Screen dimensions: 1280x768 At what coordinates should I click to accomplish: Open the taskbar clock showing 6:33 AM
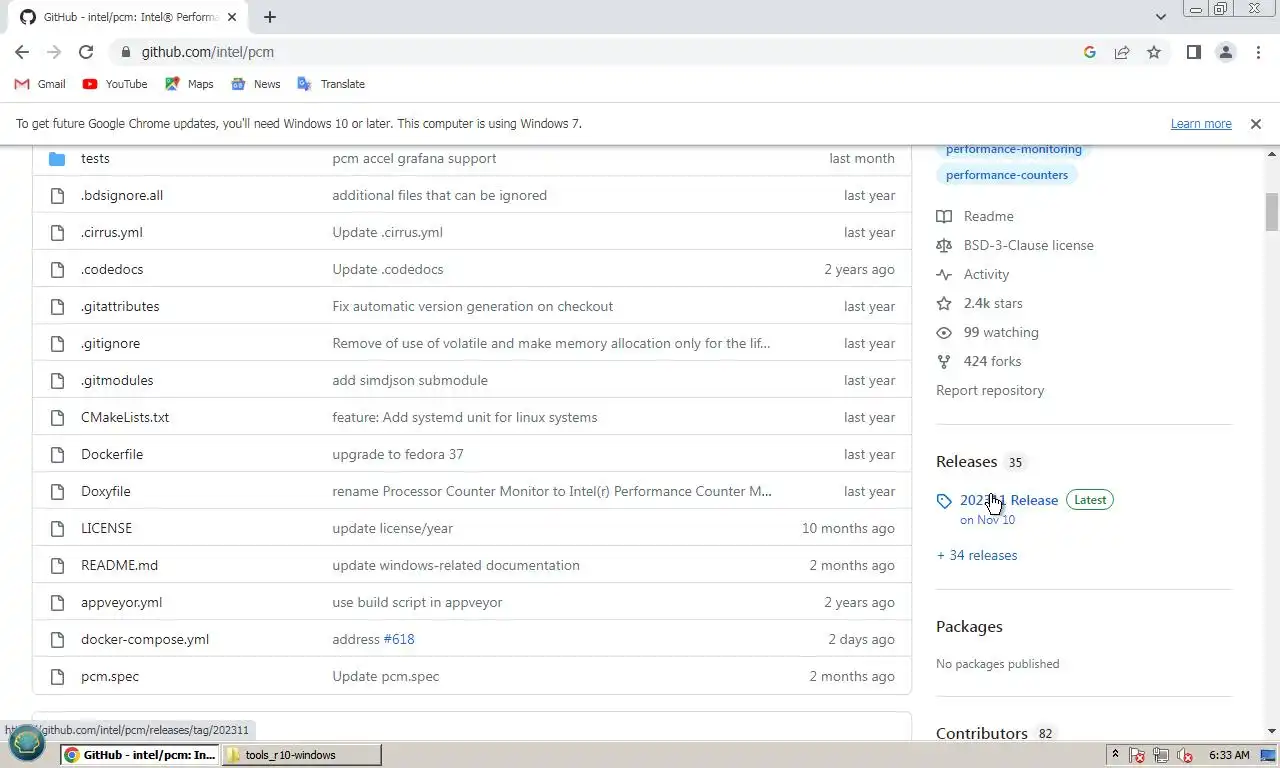tap(1229, 755)
